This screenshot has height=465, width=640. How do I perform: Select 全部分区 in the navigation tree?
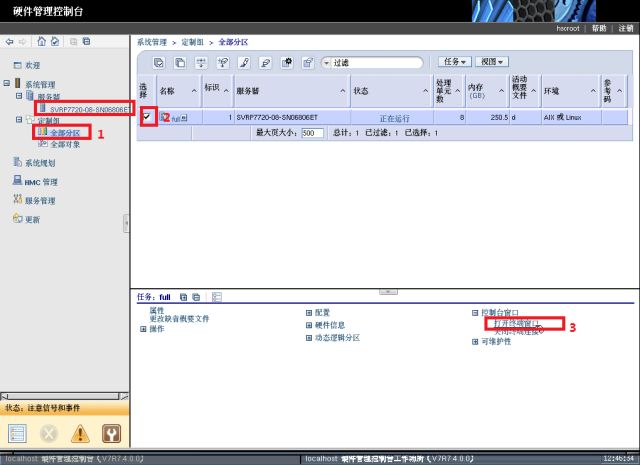[x=65, y=133]
